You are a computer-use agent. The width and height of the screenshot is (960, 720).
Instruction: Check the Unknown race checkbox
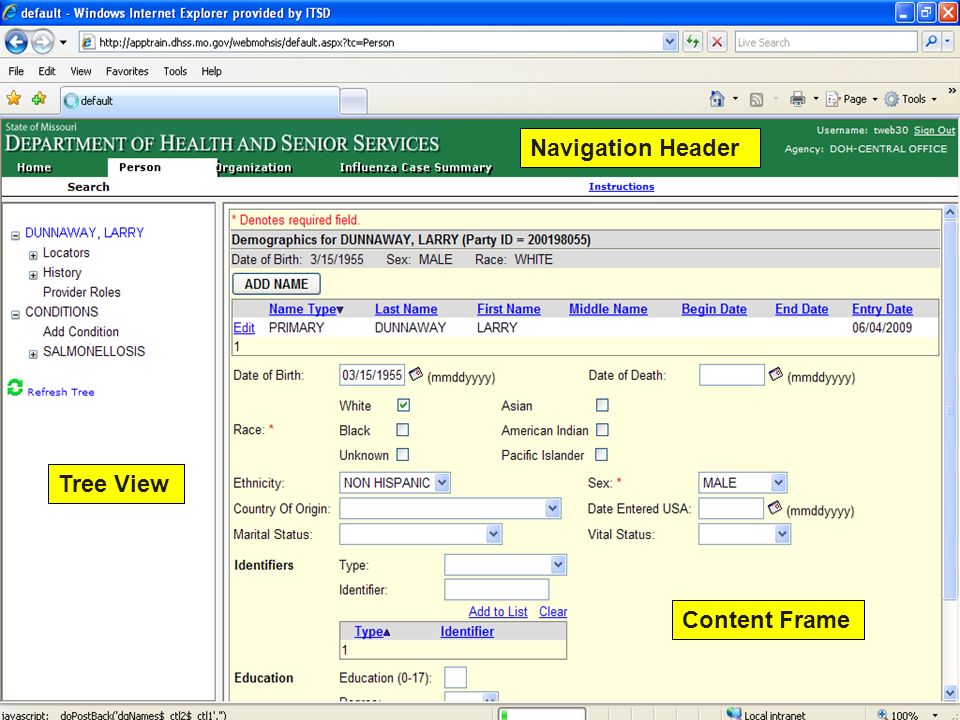[x=402, y=455]
